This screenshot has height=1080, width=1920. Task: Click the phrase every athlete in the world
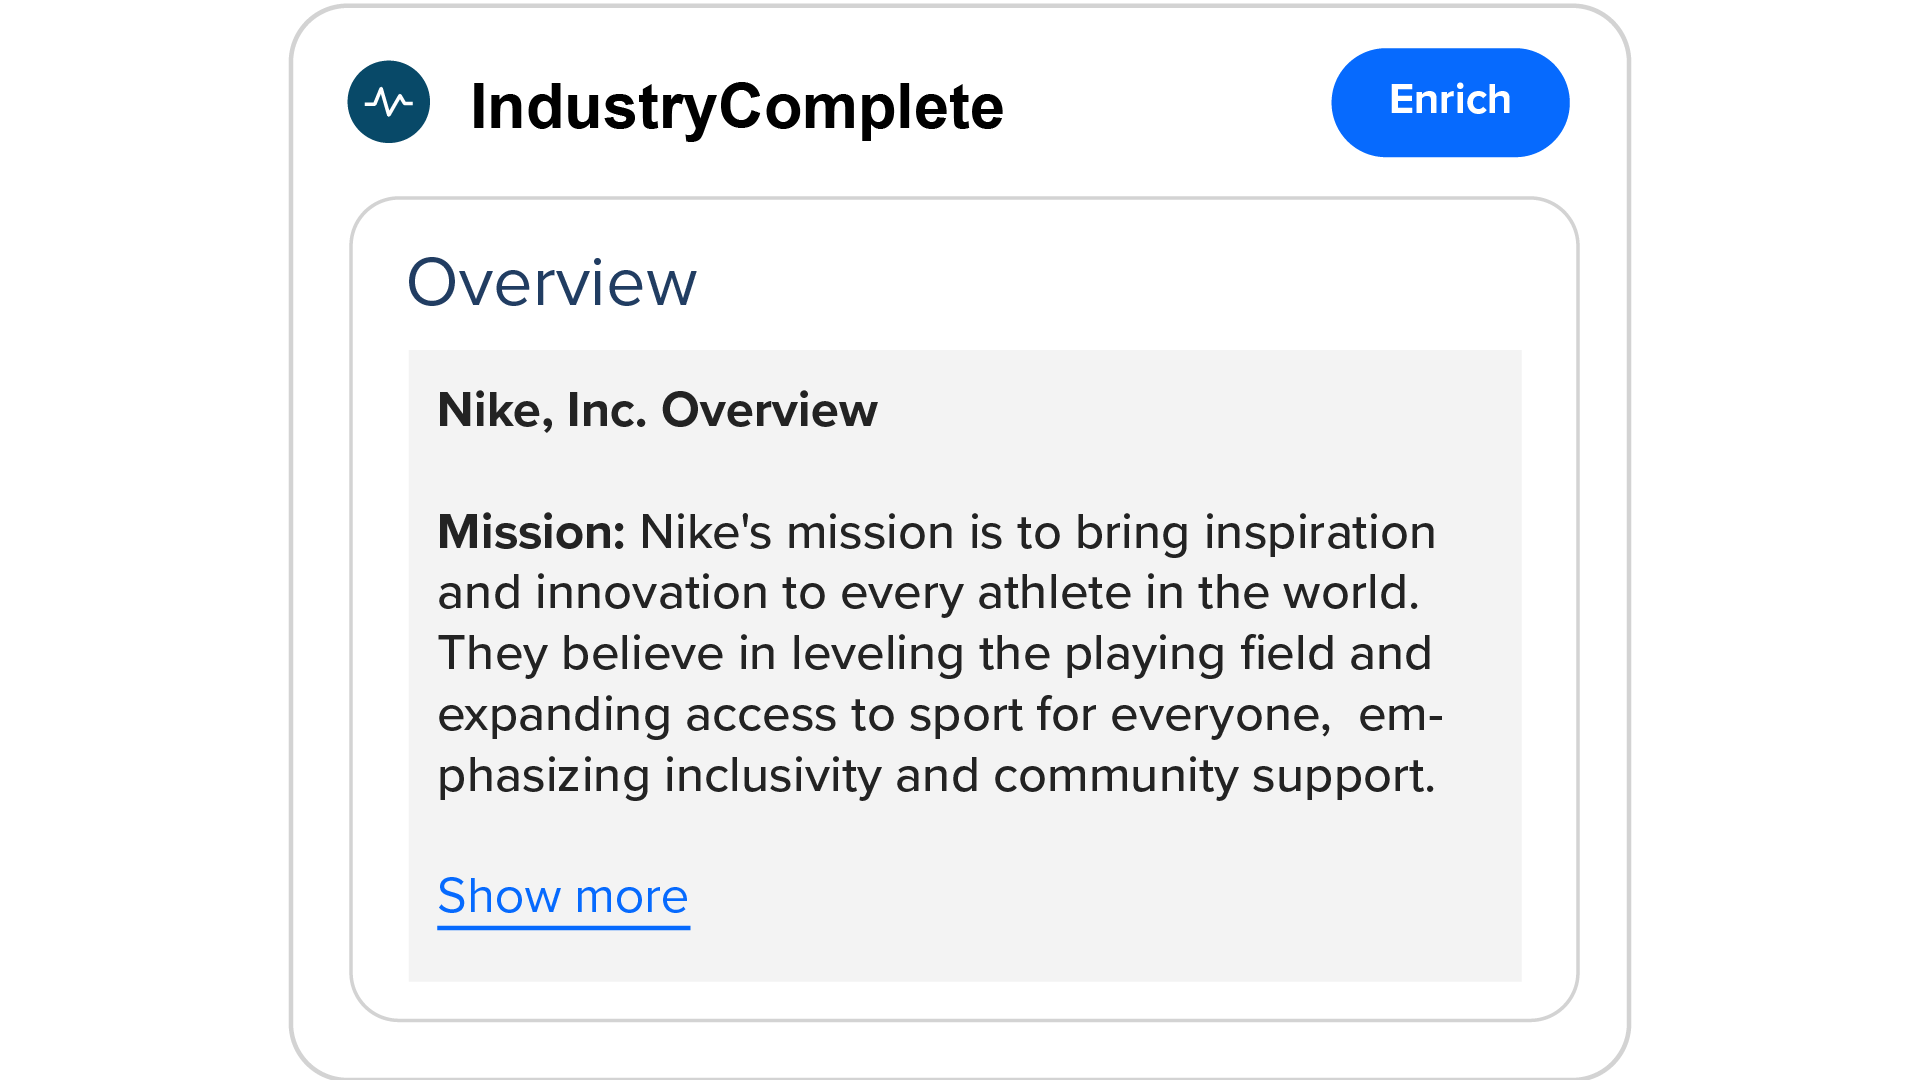click(x=1130, y=593)
